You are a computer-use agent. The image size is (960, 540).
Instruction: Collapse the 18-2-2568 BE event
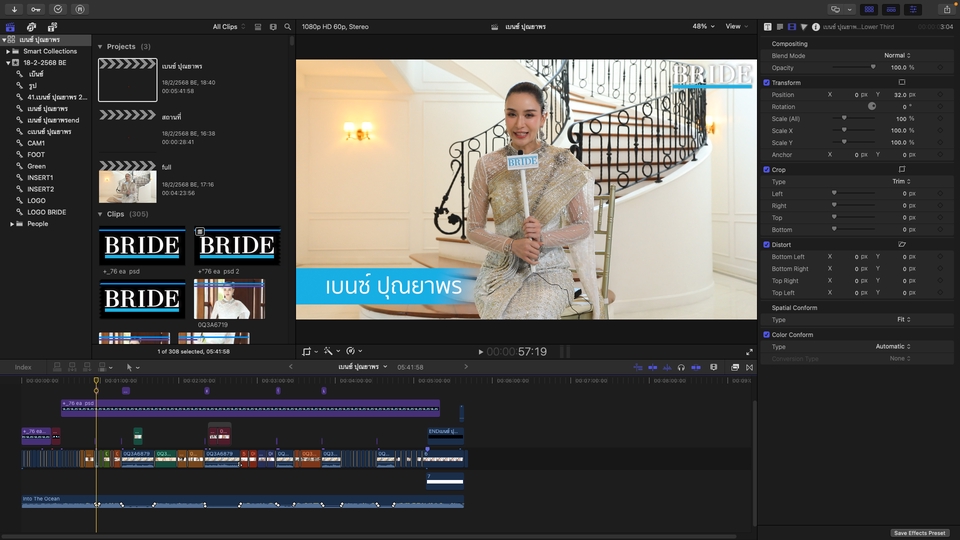[x=9, y=62]
